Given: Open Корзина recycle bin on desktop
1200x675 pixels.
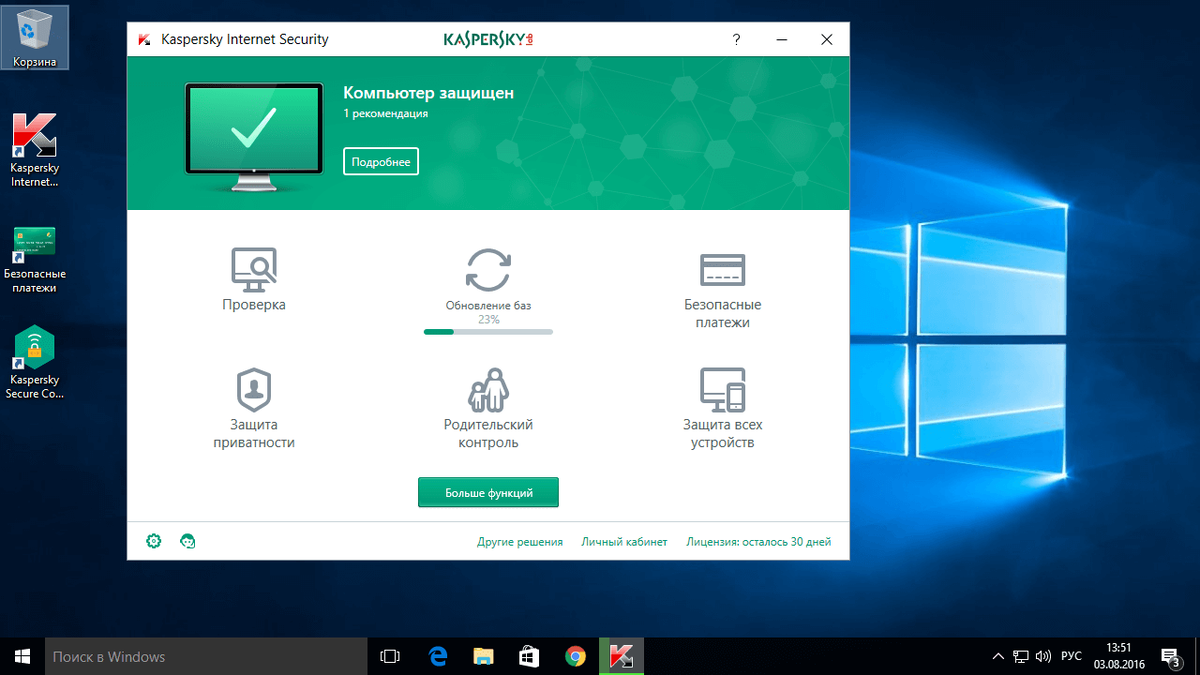Looking at the screenshot, I should click(x=34, y=40).
